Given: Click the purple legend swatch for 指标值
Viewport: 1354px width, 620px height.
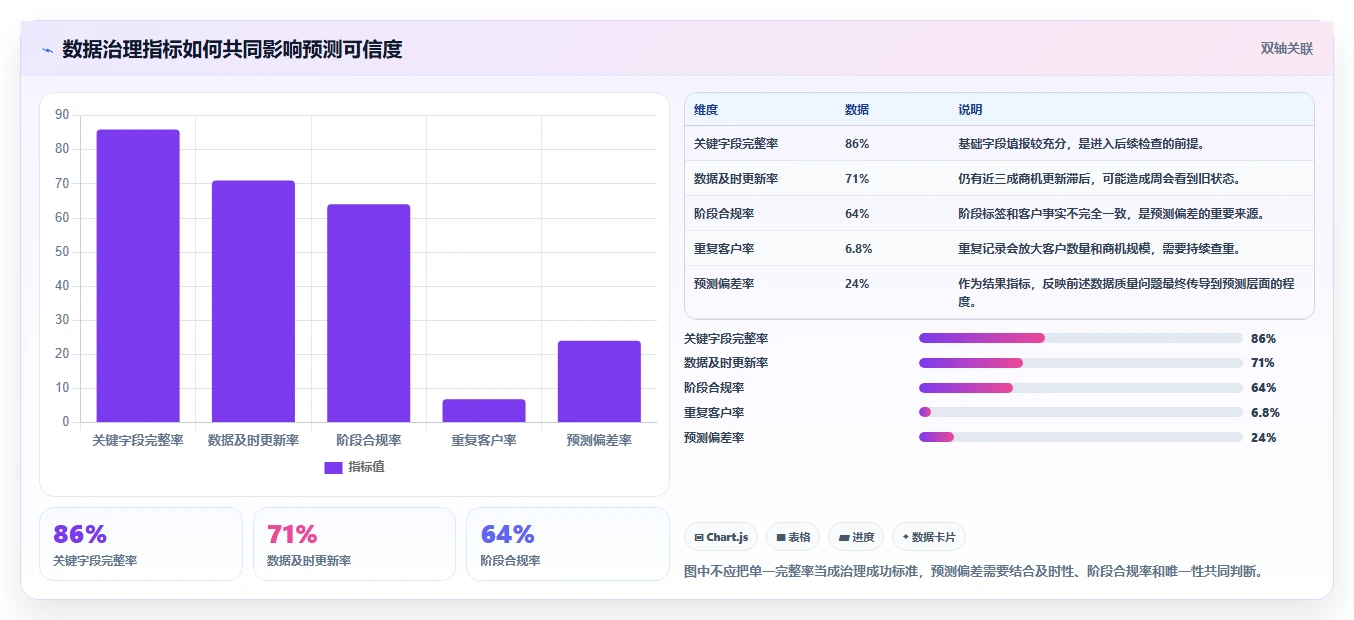Looking at the screenshot, I should [333, 467].
